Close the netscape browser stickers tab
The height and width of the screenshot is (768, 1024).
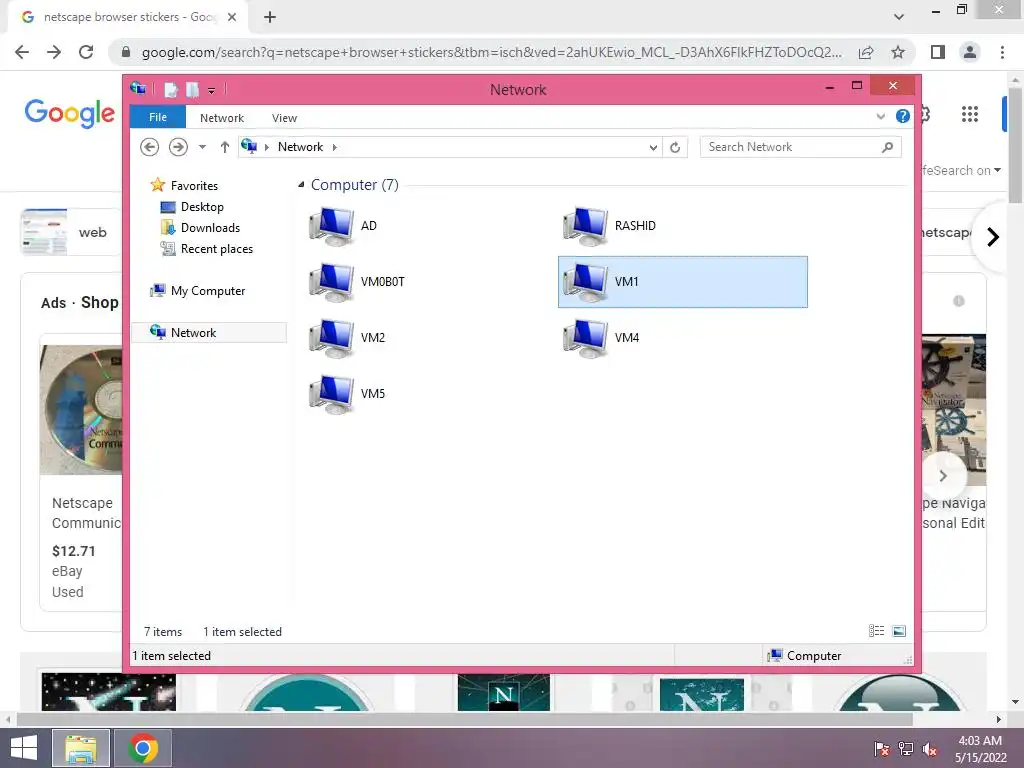(x=232, y=17)
